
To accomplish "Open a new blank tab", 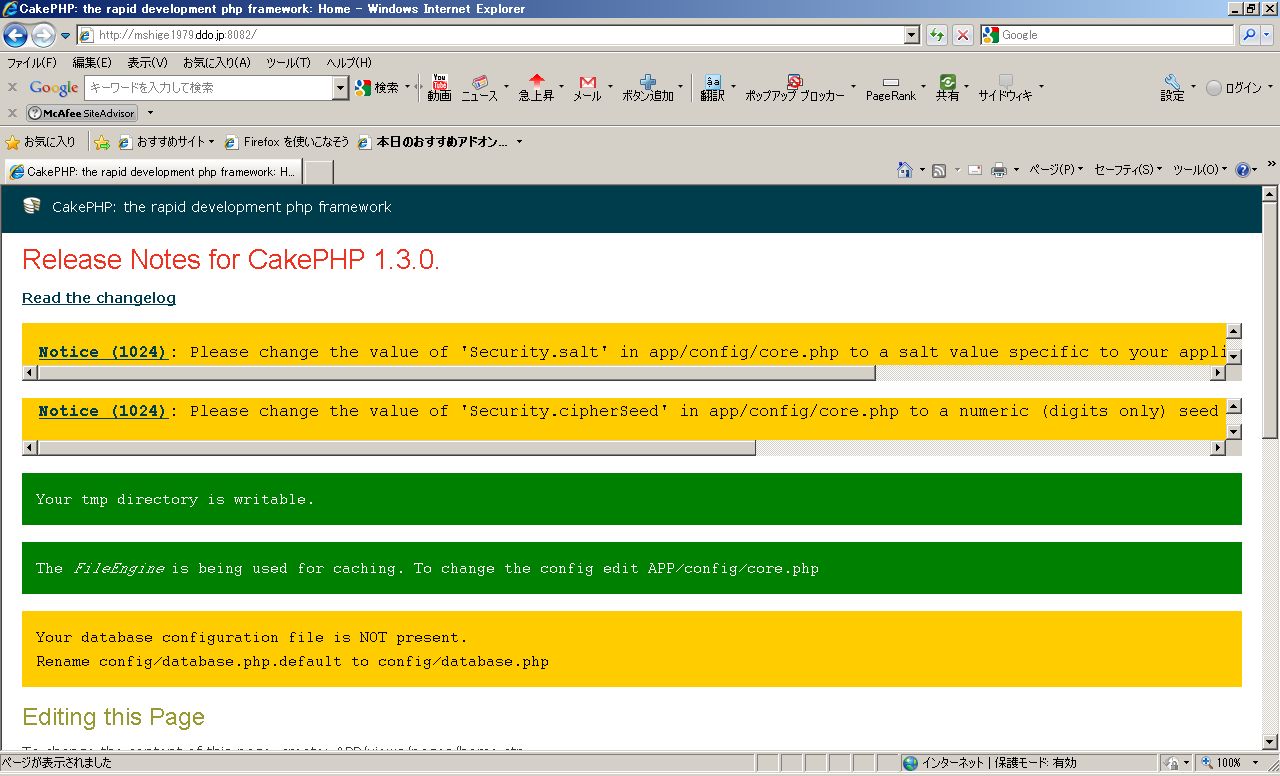I will [318, 172].
